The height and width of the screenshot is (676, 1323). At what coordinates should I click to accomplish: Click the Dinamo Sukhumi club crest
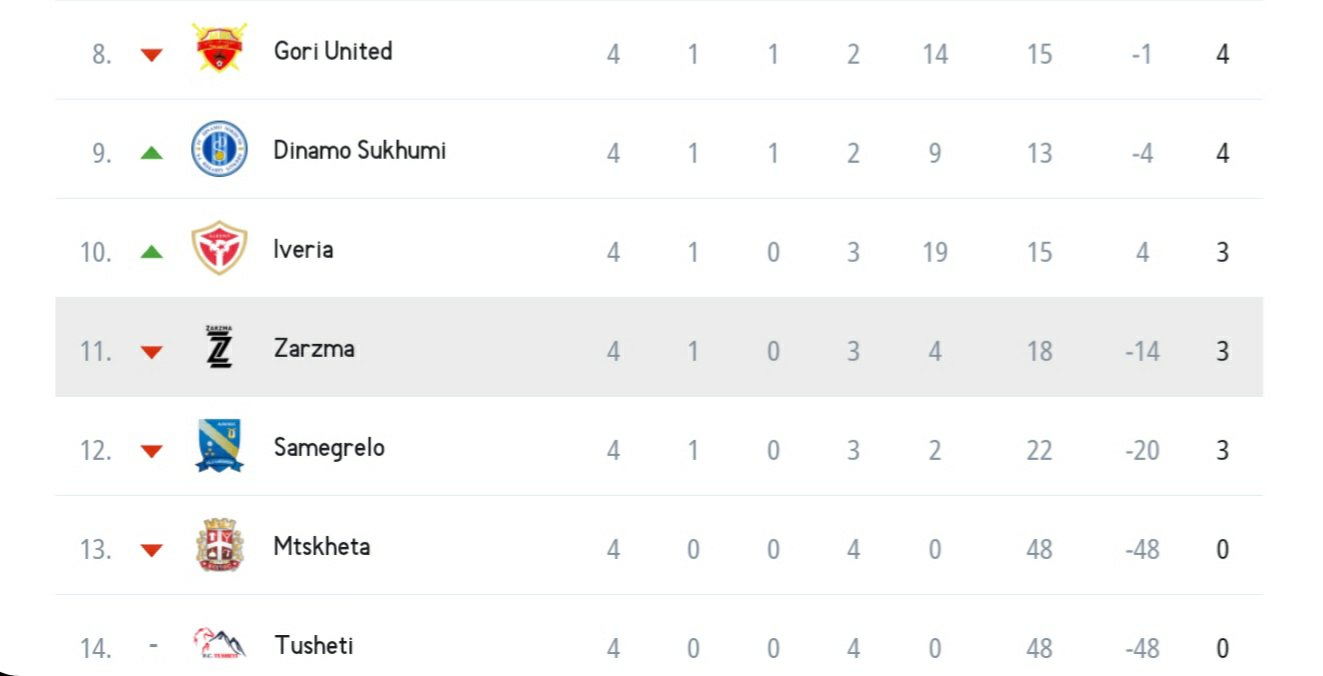(219, 150)
